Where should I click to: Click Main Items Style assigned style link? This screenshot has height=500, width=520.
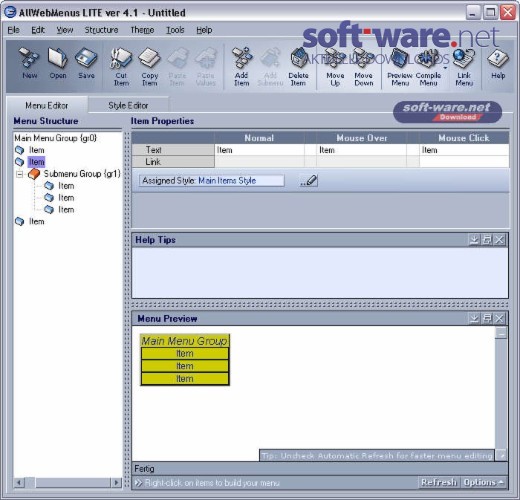pos(227,181)
